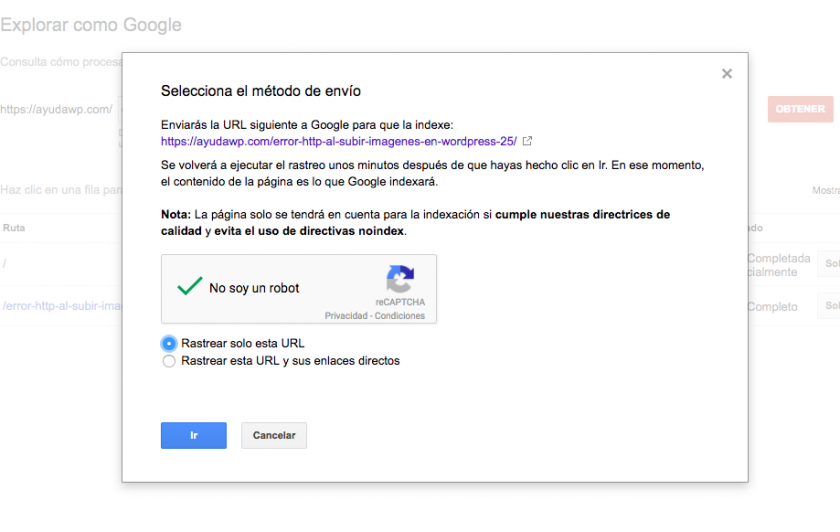840x532 pixels.
Task: Select the '/error-http-al-subir-ima' row link
Action: tap(62, 306)
